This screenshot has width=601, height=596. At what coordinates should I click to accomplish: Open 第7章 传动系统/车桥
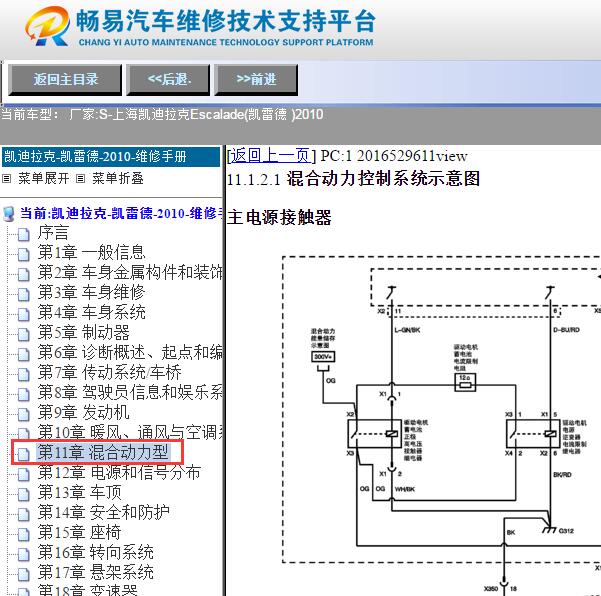tap(110, 372)
